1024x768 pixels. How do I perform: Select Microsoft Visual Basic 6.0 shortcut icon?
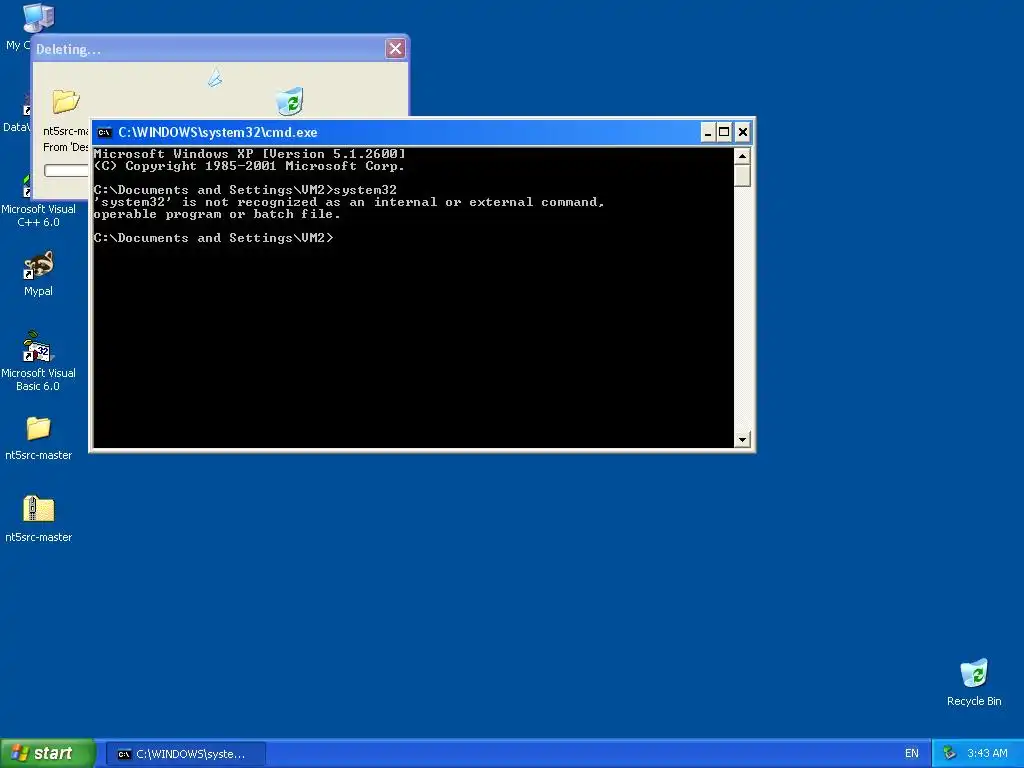39,347
